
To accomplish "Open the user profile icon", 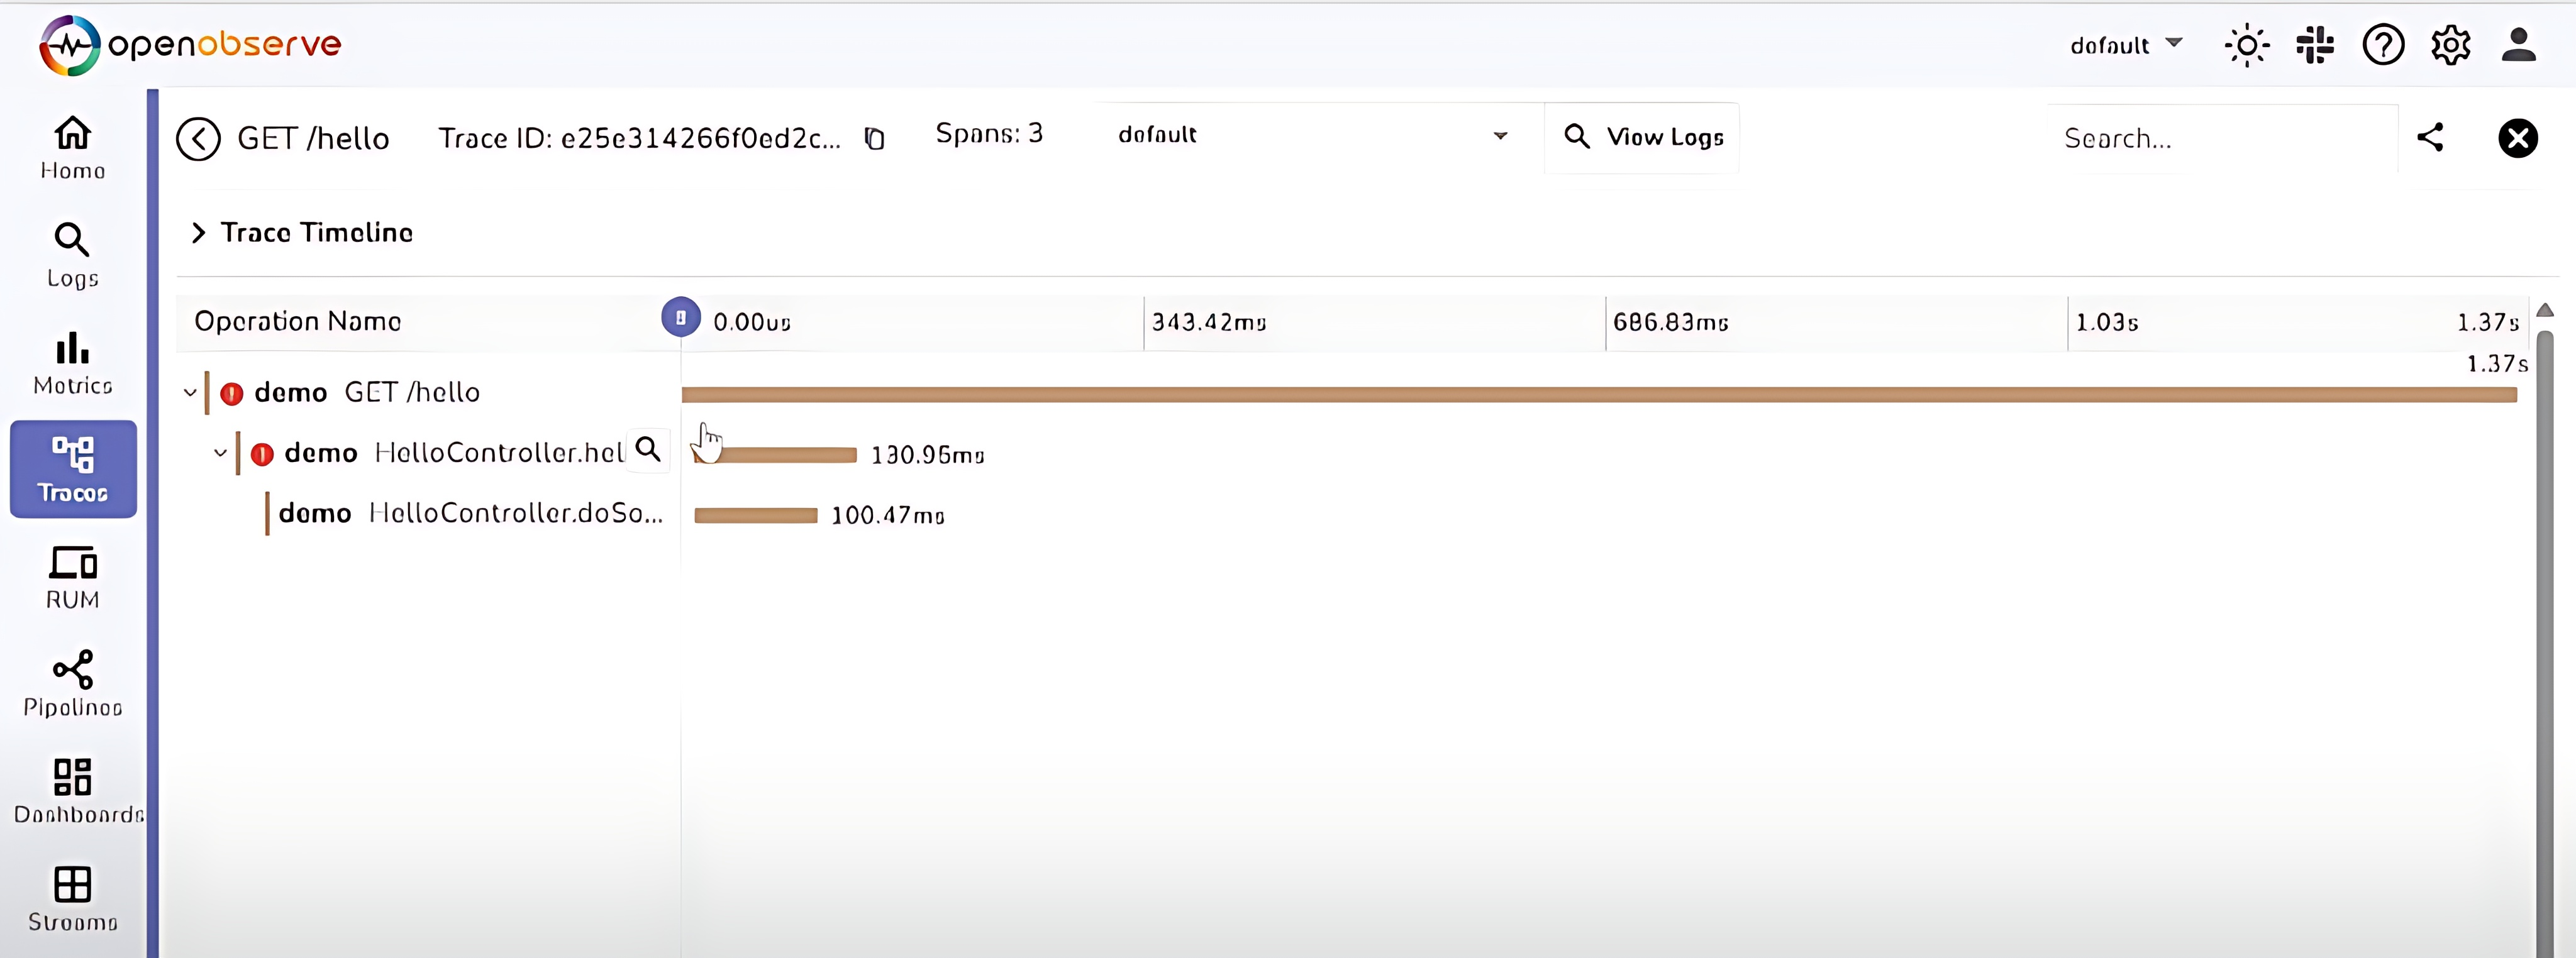I will 2518,45.
